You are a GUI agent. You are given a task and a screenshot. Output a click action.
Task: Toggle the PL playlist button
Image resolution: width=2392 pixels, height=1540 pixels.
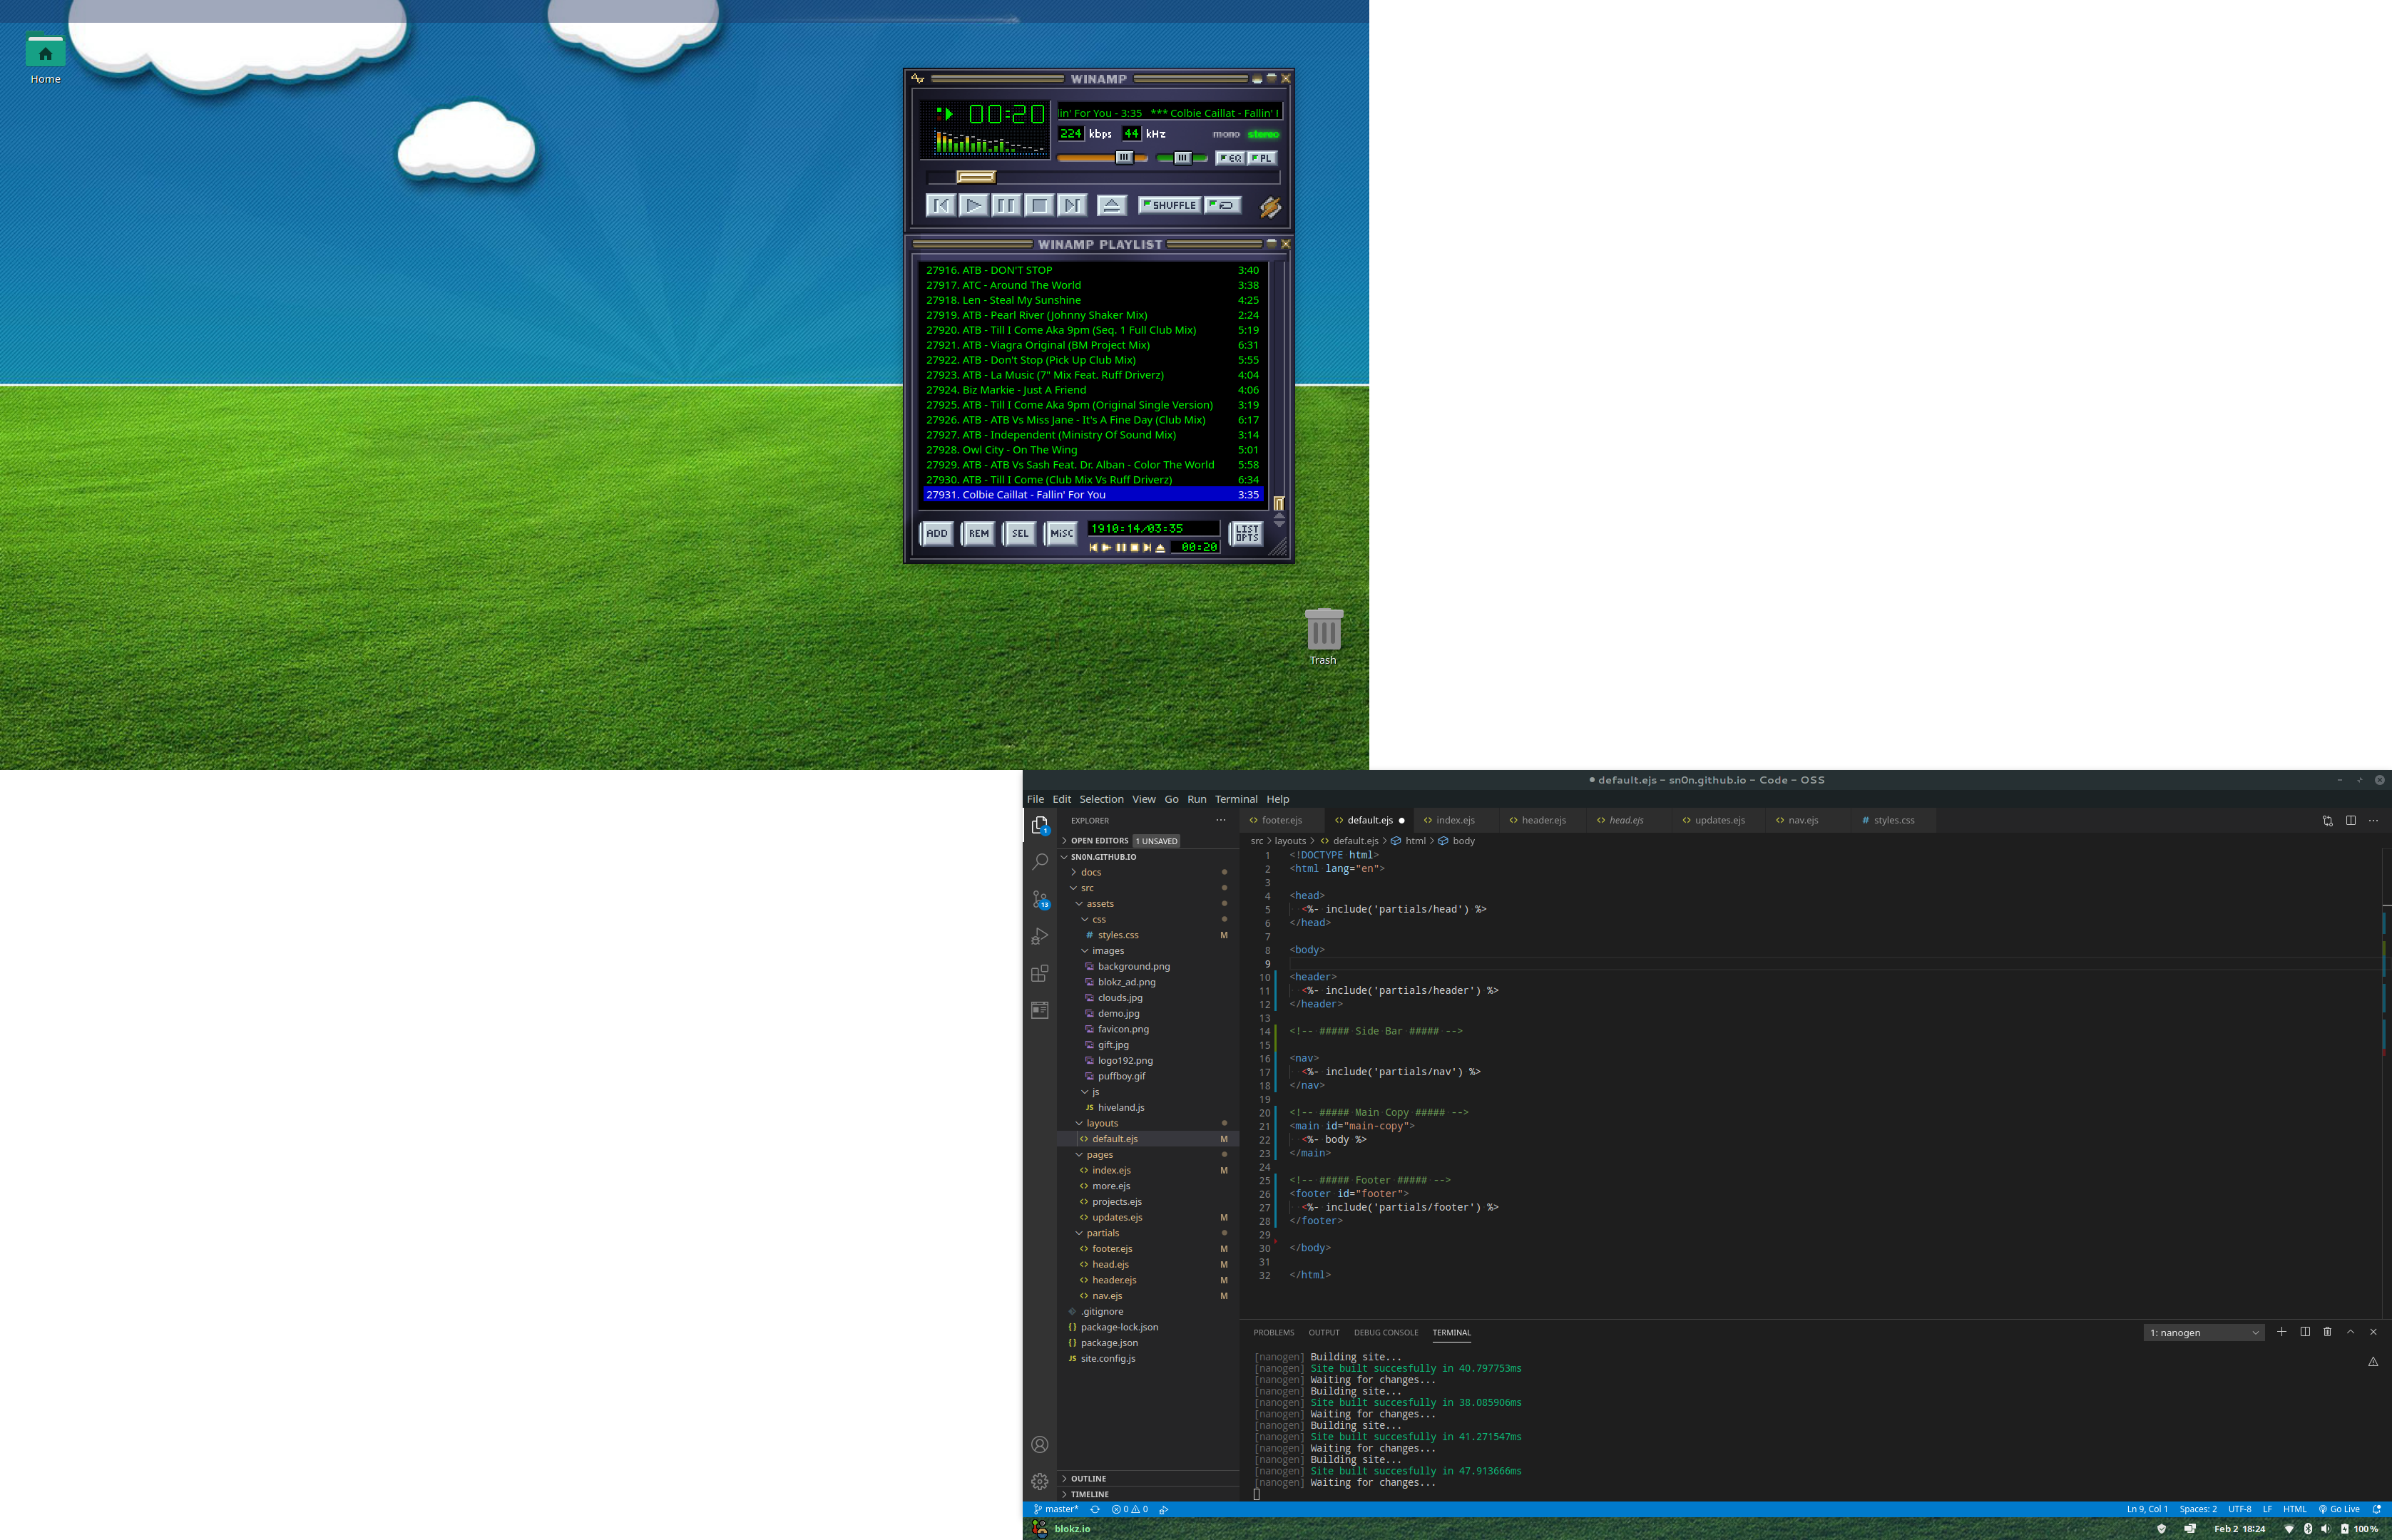(x=1262, y=158)
